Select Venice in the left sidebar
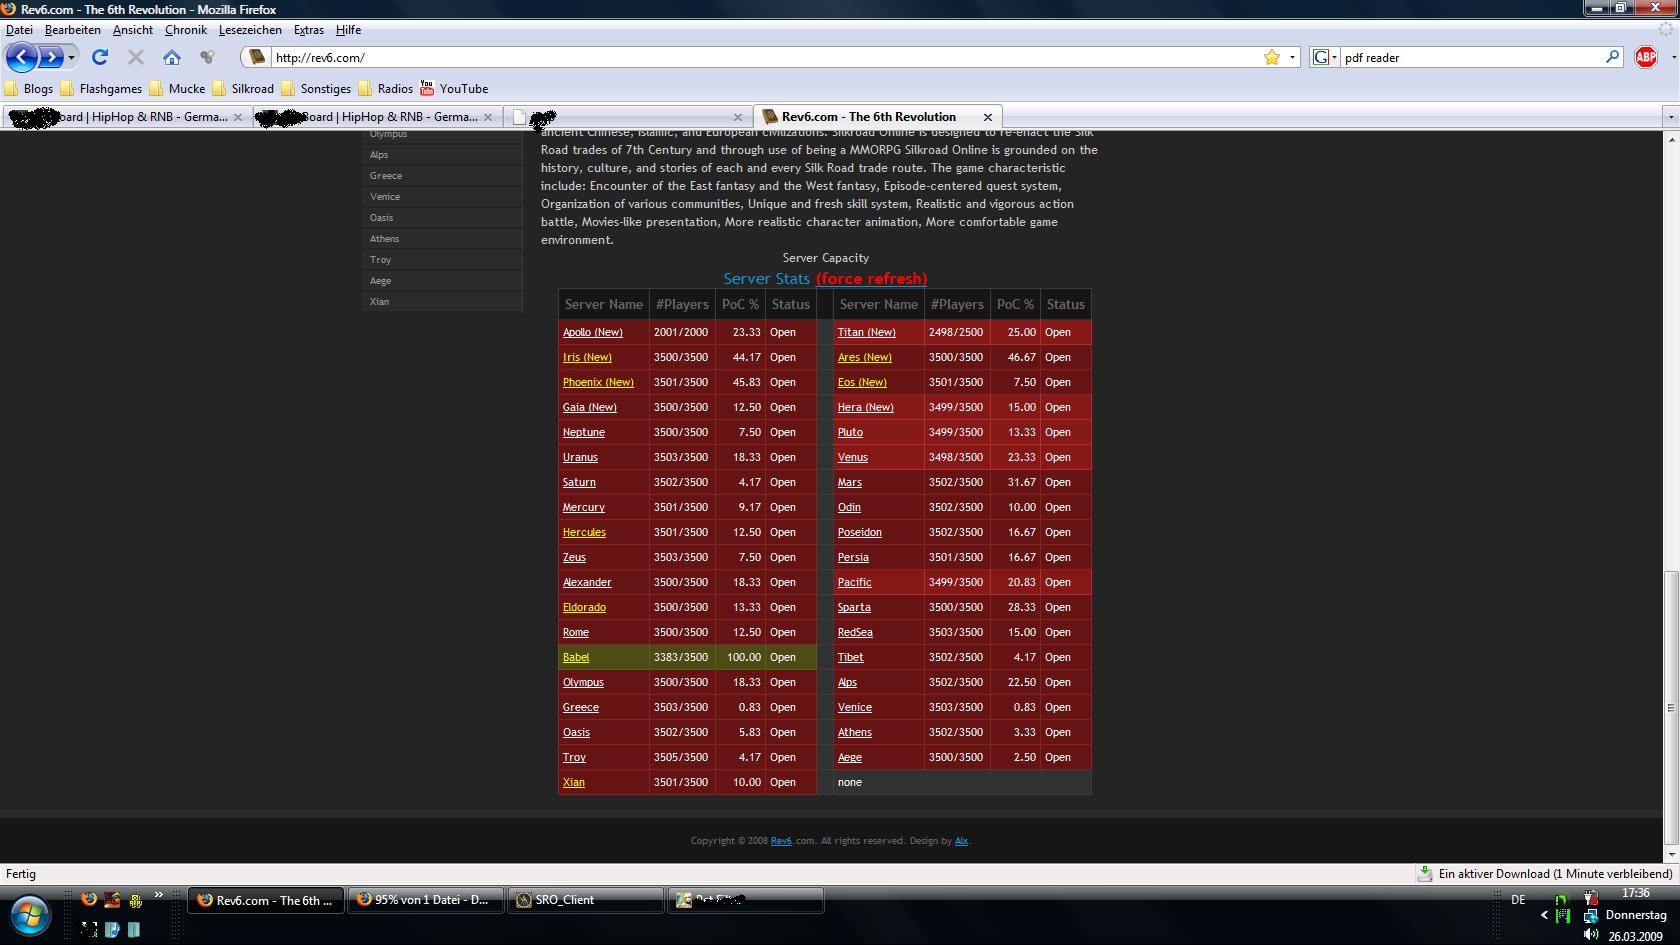 pyautogui.click(x=385, y=197)
